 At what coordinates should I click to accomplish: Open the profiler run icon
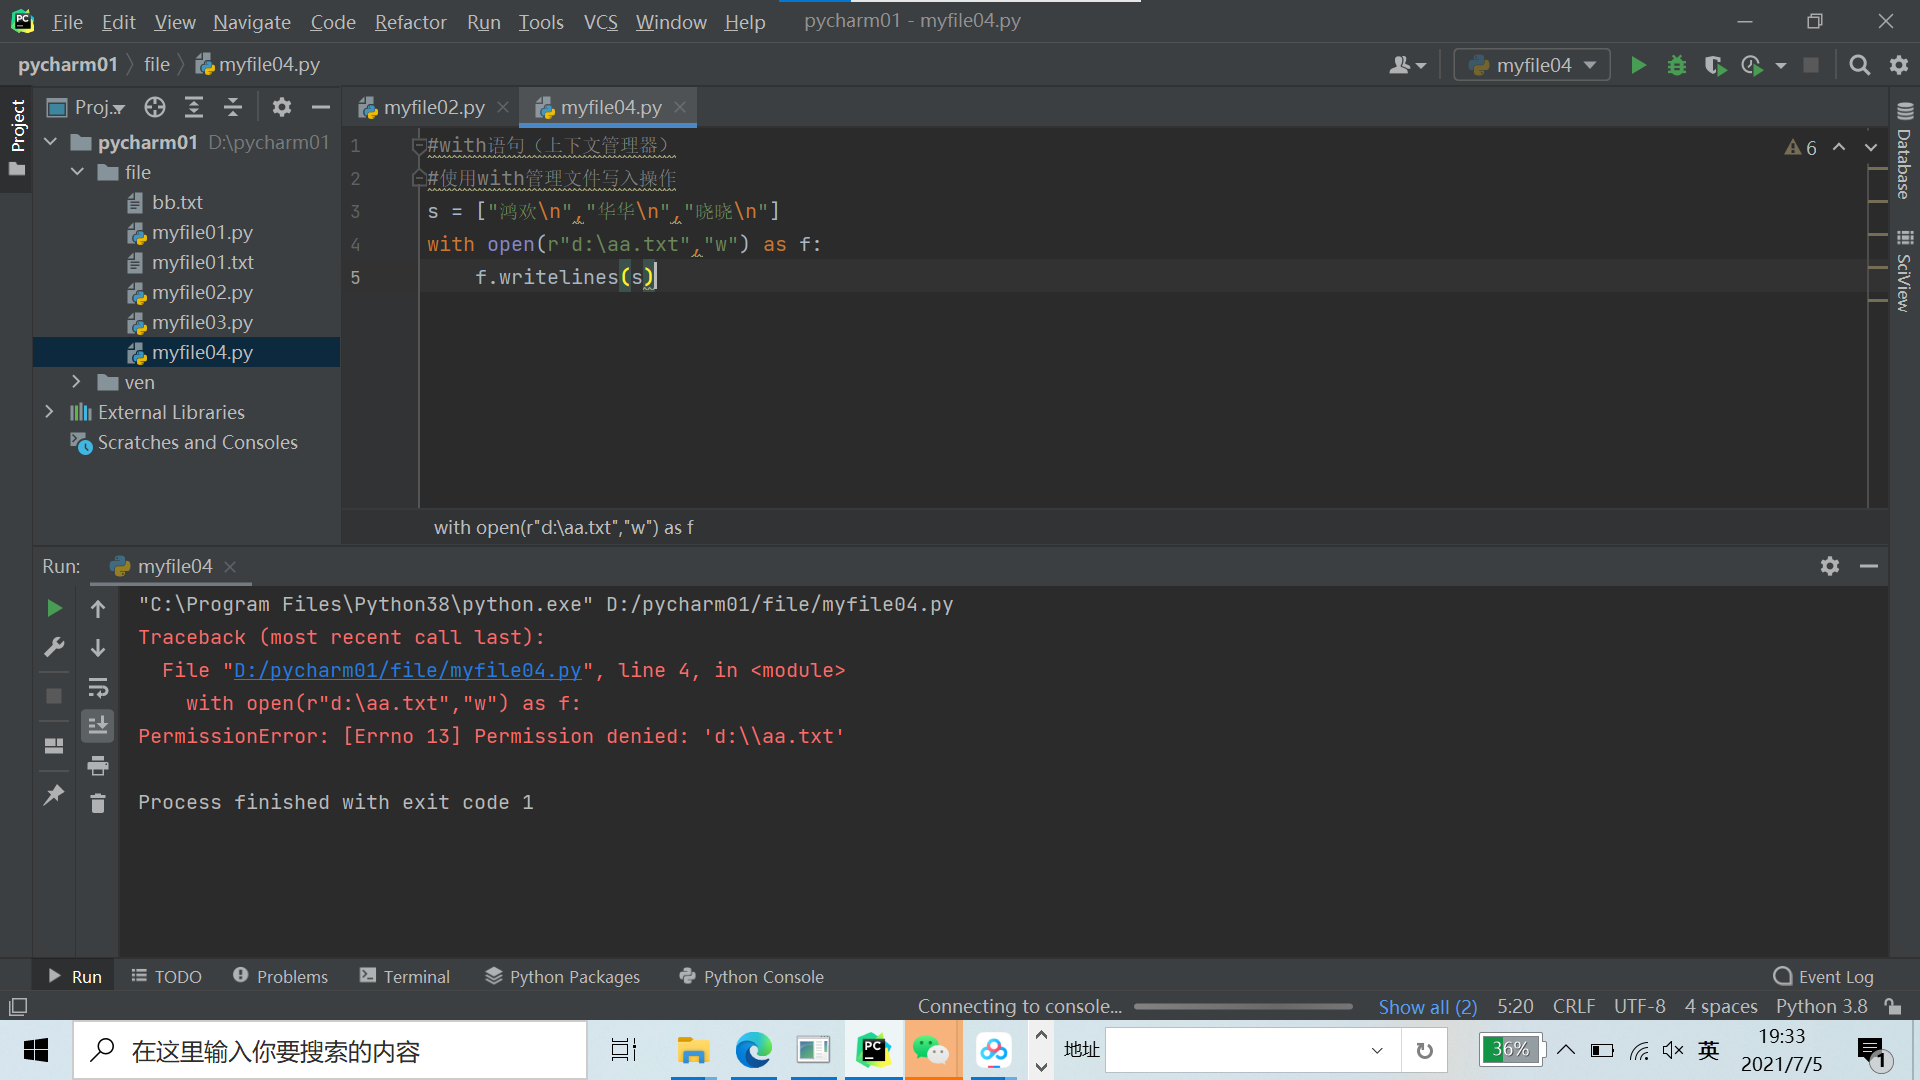tap(1752, 65)
